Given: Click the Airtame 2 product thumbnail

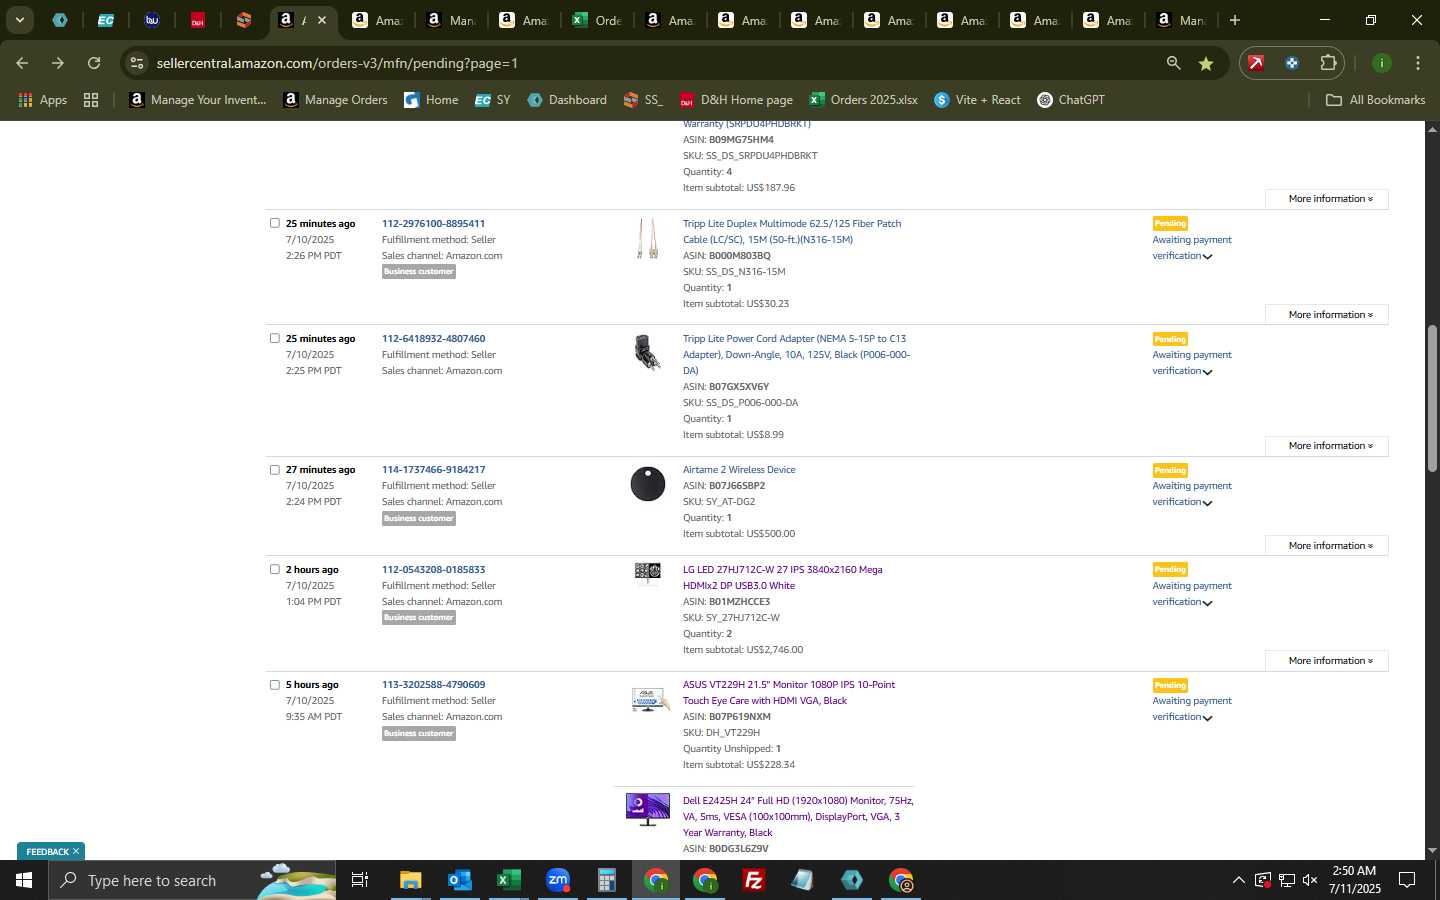Looking at the screenshot, I should (648, 484).
